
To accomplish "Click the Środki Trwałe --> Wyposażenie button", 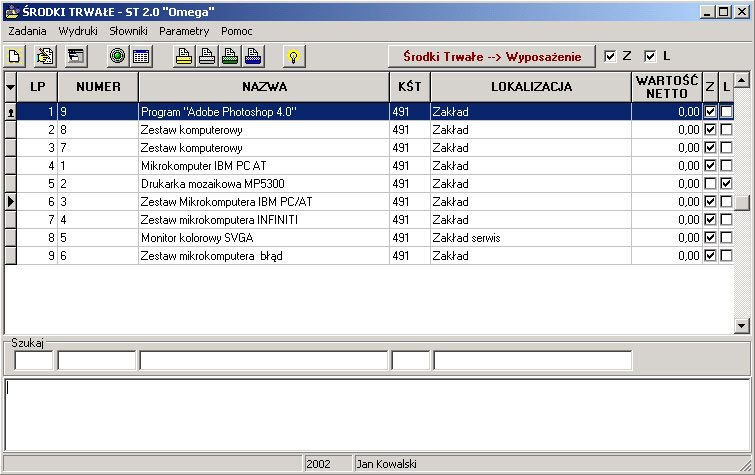I will point(491,56).
